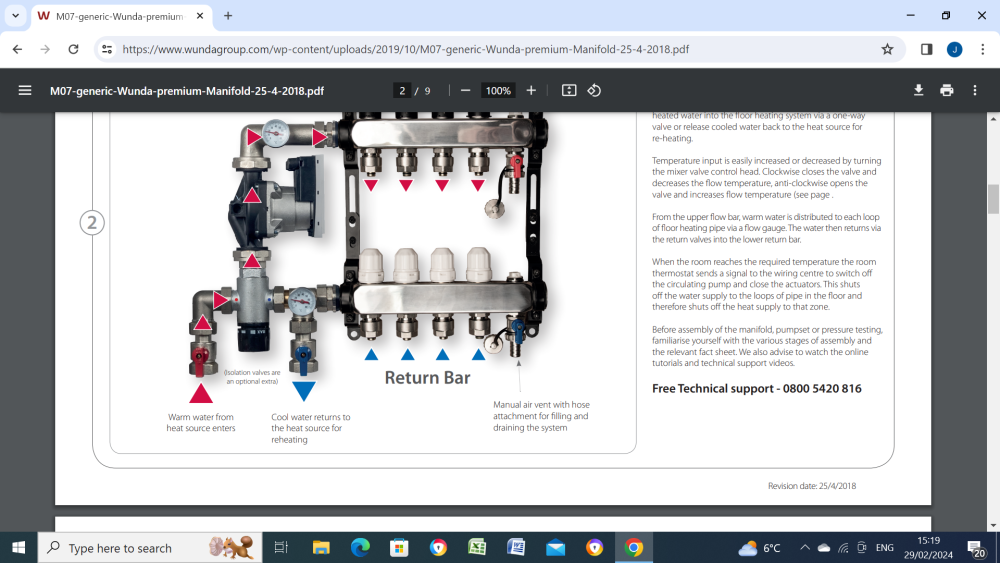
Task: Click 'Manual air vent with hose' caption
Action: coord(541,416)
